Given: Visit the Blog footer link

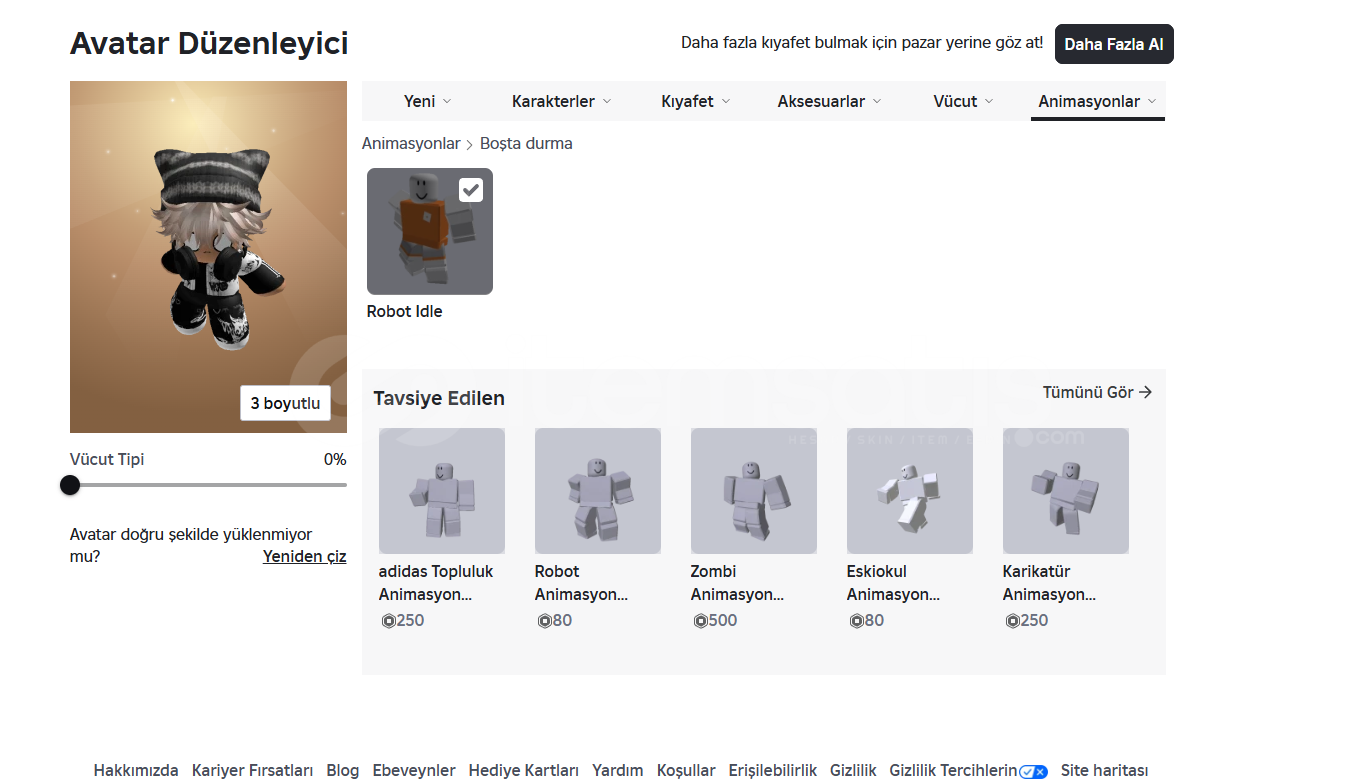Looking at the screenshot, I should click(343, 771).
